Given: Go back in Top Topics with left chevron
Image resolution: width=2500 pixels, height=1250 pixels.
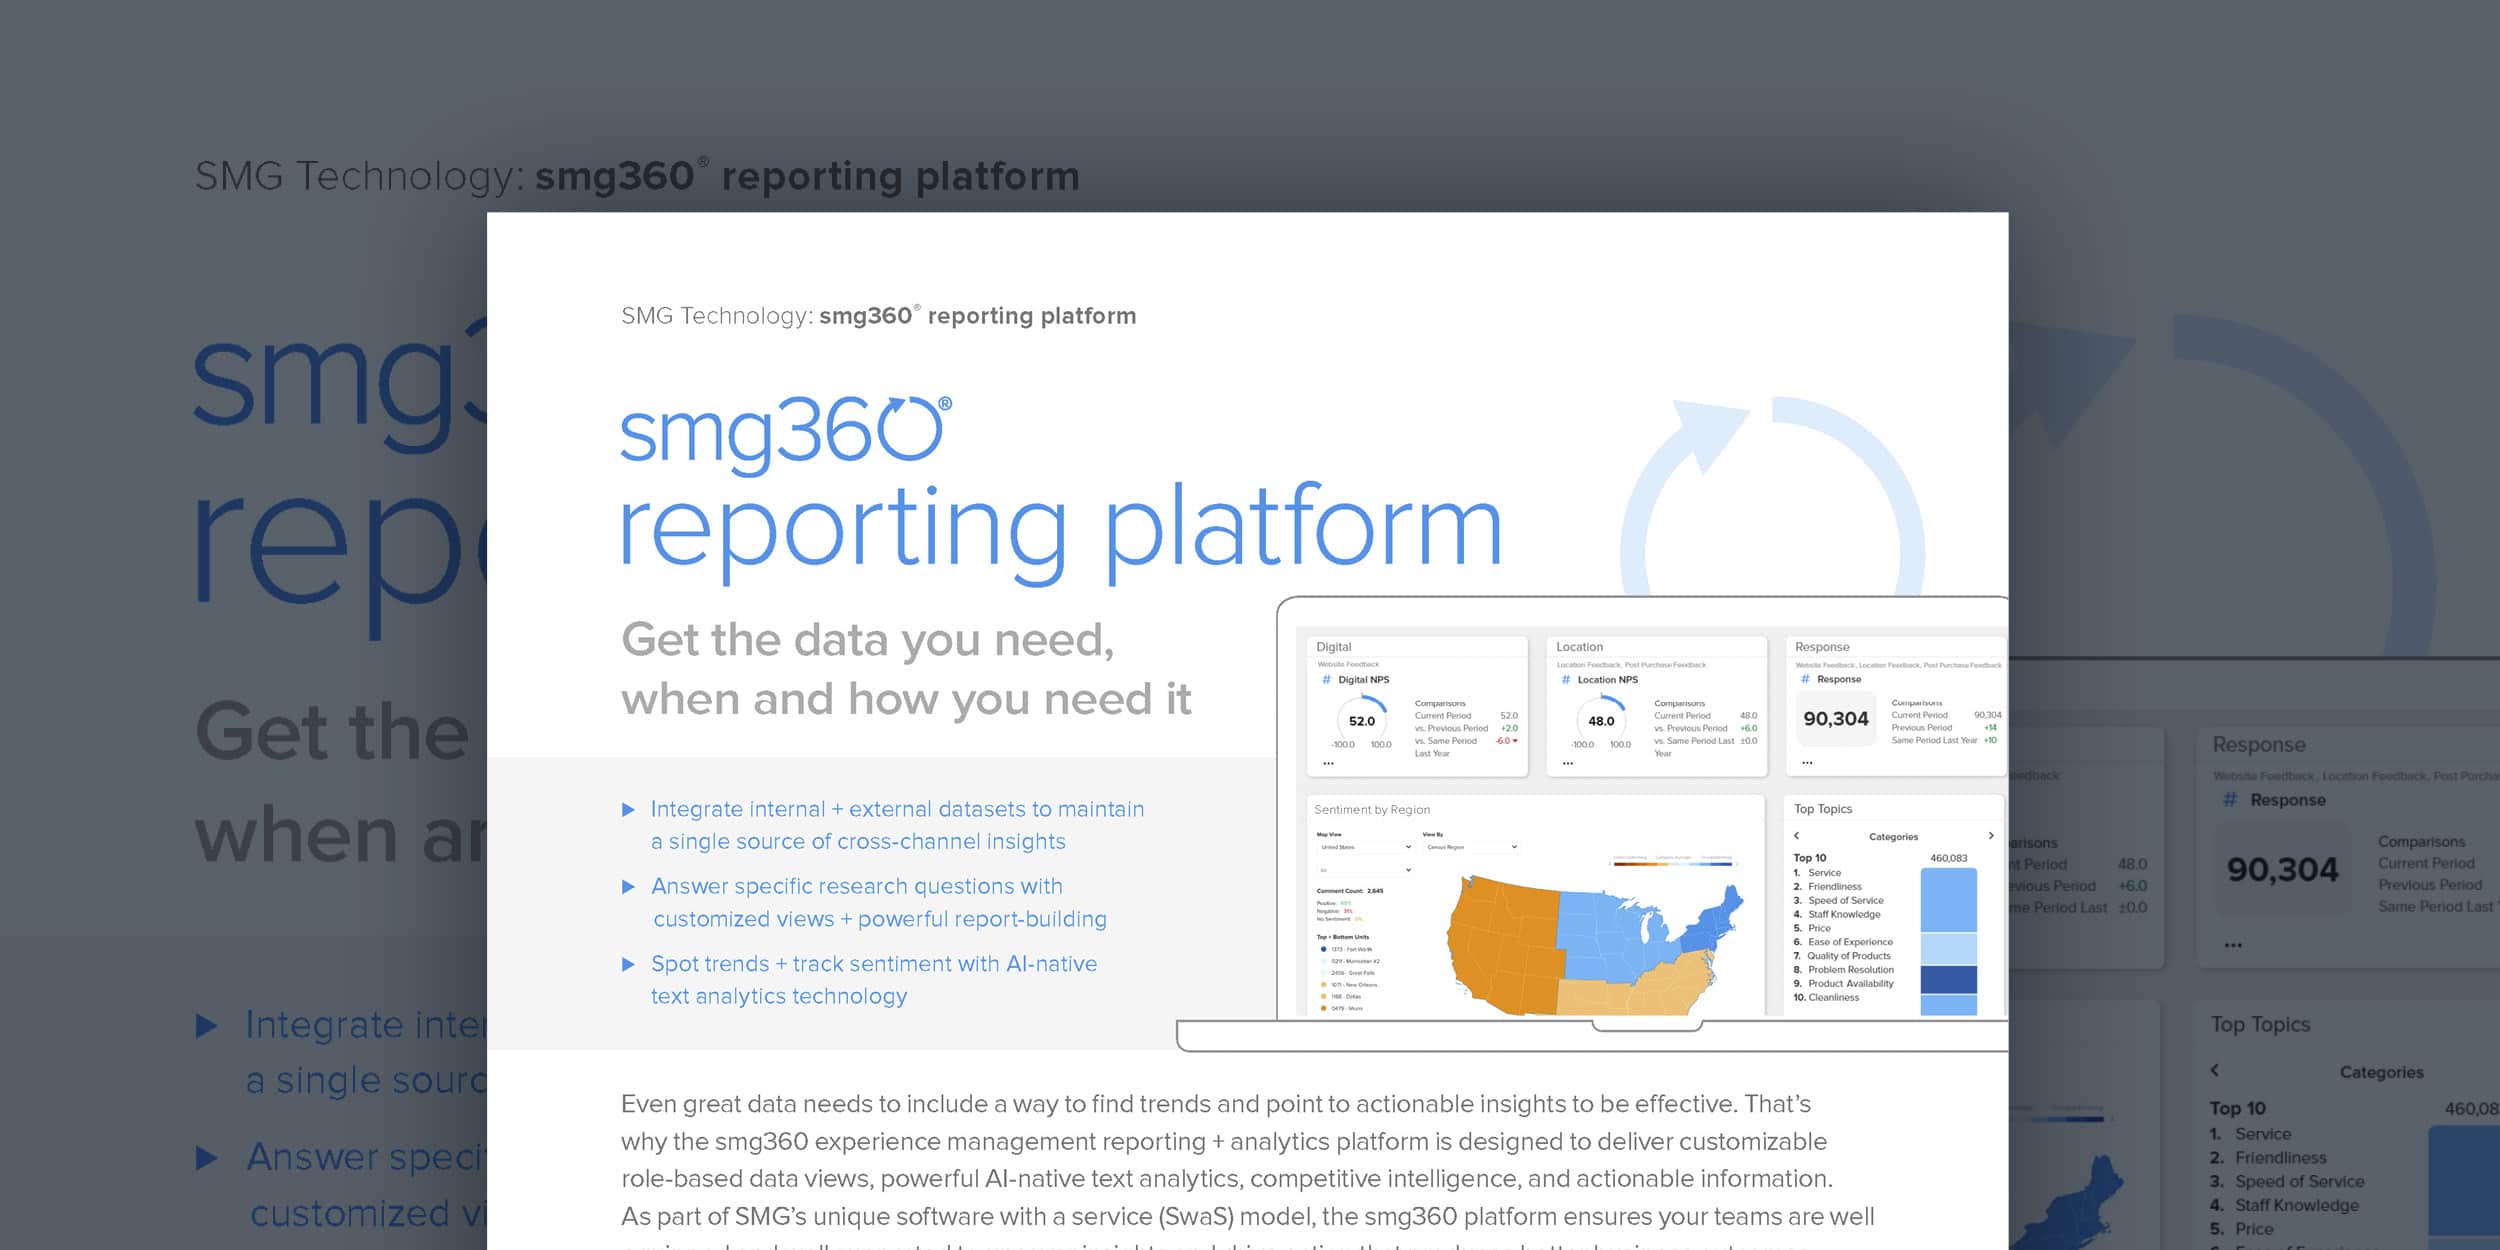Looking at the screenshot, I should [x=1796, y=836].
